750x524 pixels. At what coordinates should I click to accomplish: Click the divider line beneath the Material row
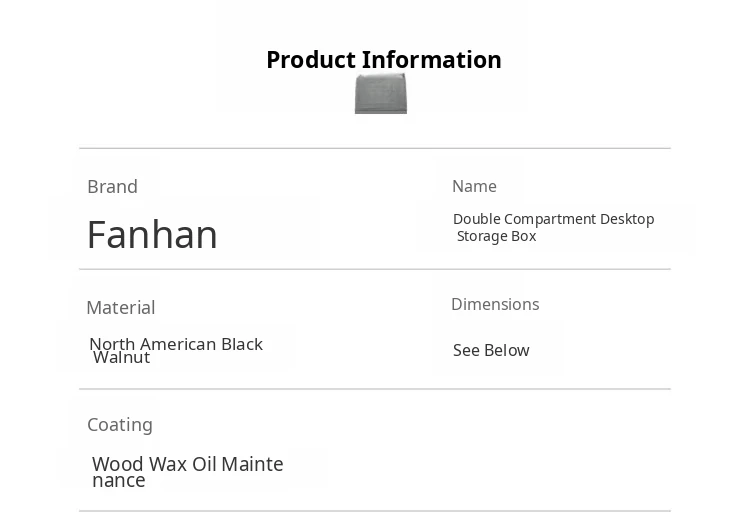(375, 389)
